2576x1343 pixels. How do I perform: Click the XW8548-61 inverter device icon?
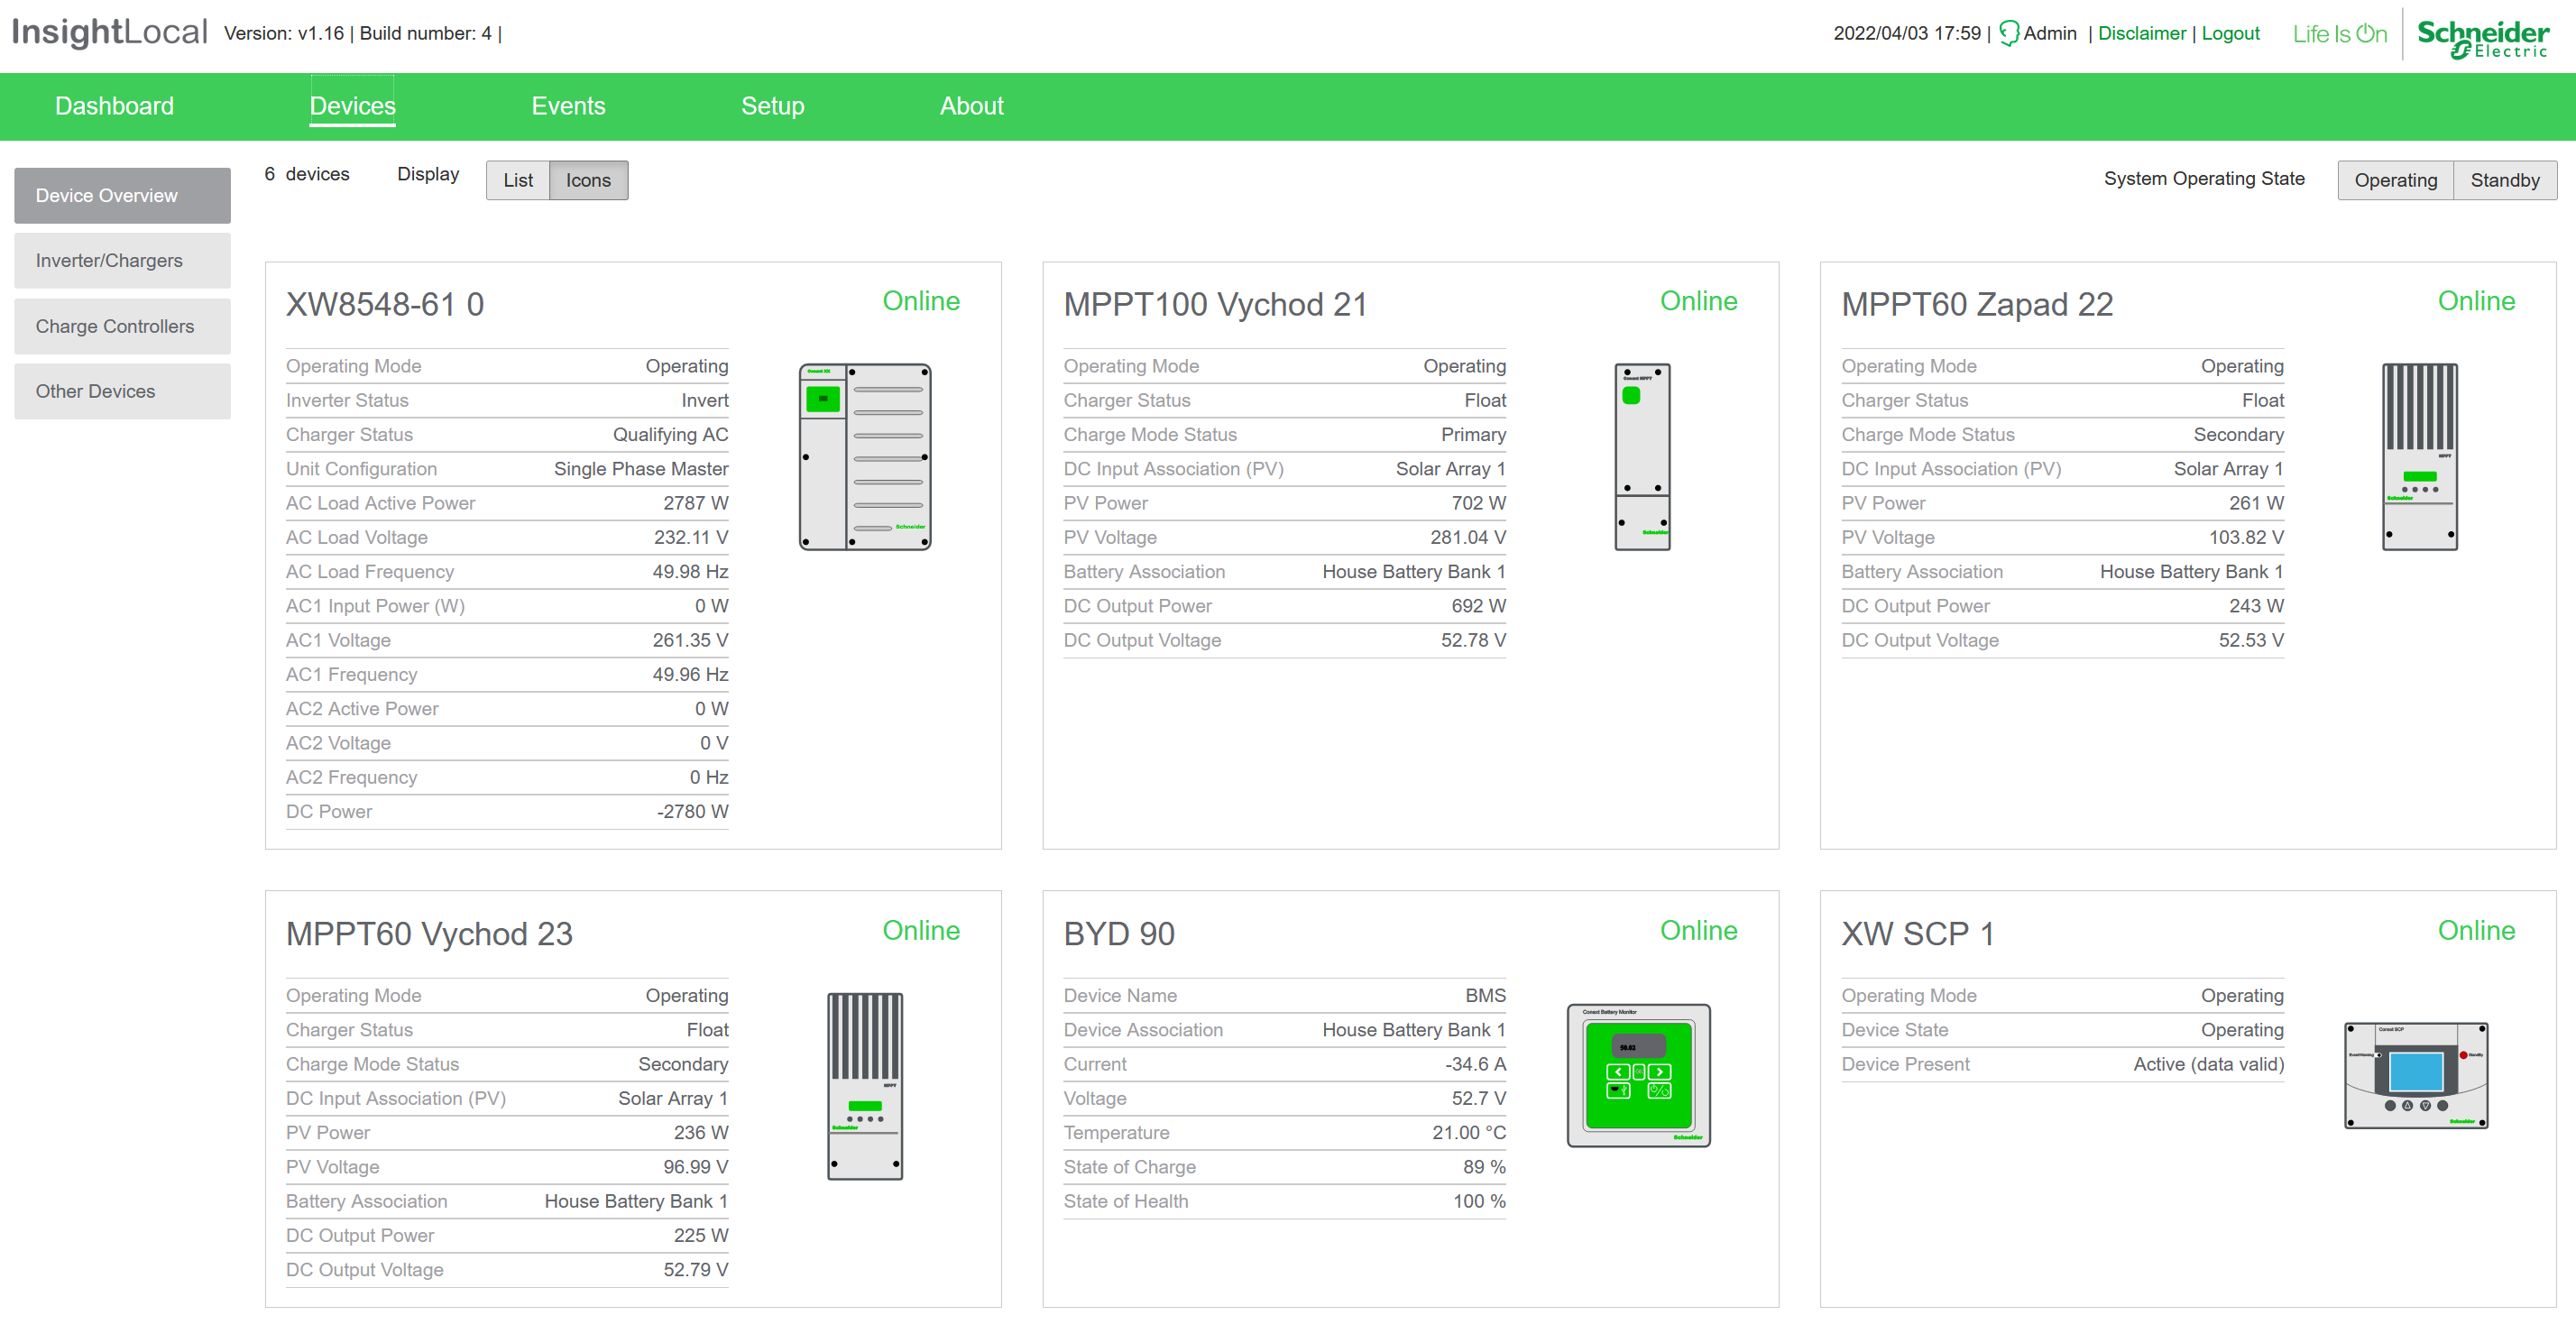(864, 457)
